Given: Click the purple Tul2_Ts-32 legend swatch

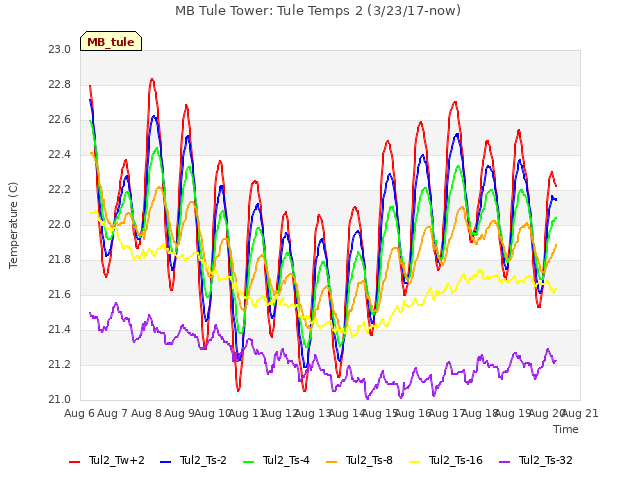Looking at the screenshot, I should click(505, 462).
